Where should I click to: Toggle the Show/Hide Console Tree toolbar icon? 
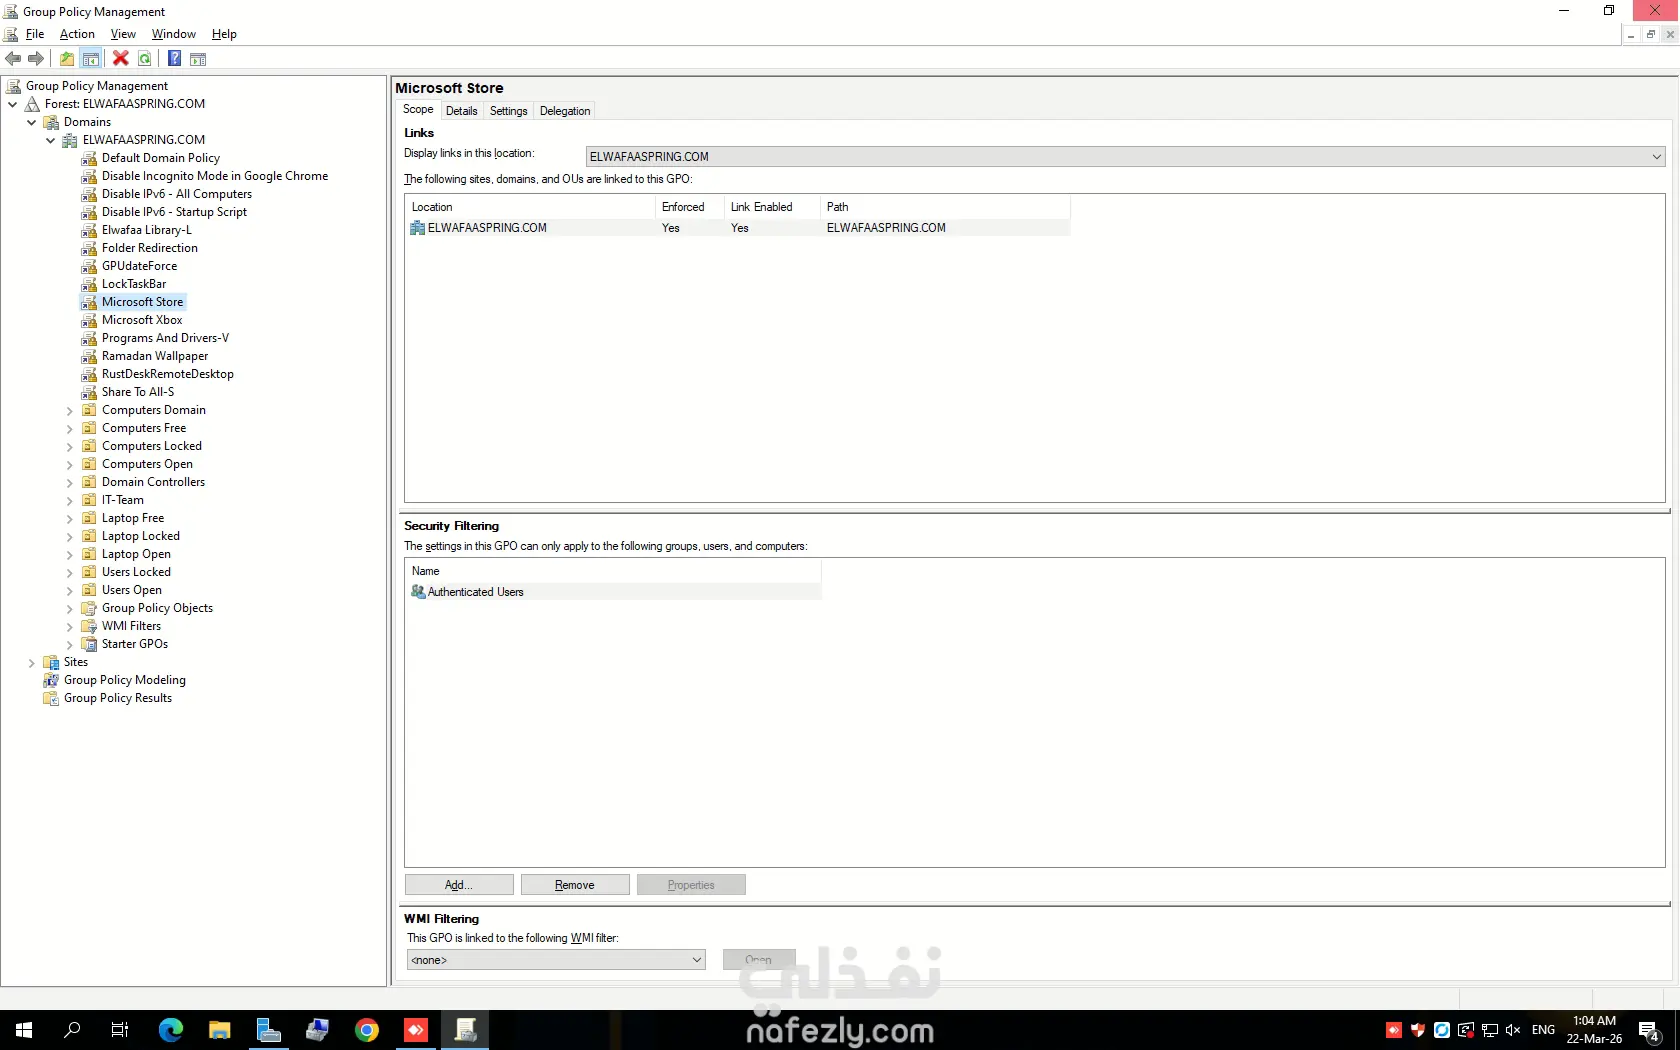point(91,59)
